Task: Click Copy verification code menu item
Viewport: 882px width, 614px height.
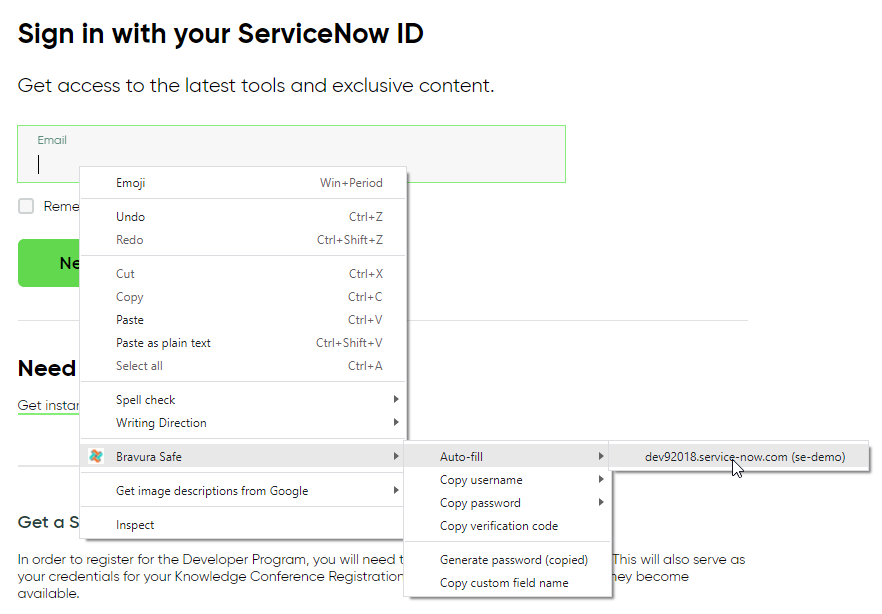Action: click(x=499, y=526)
